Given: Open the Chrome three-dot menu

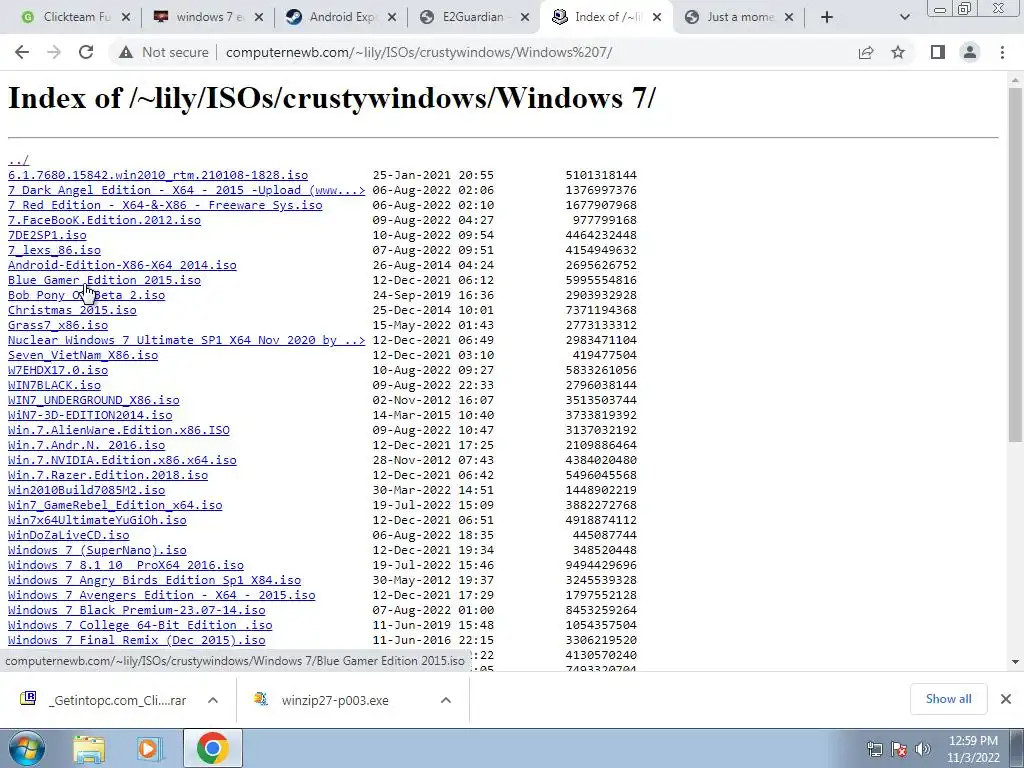Looking at the screenshot, I should point(1002,52).
